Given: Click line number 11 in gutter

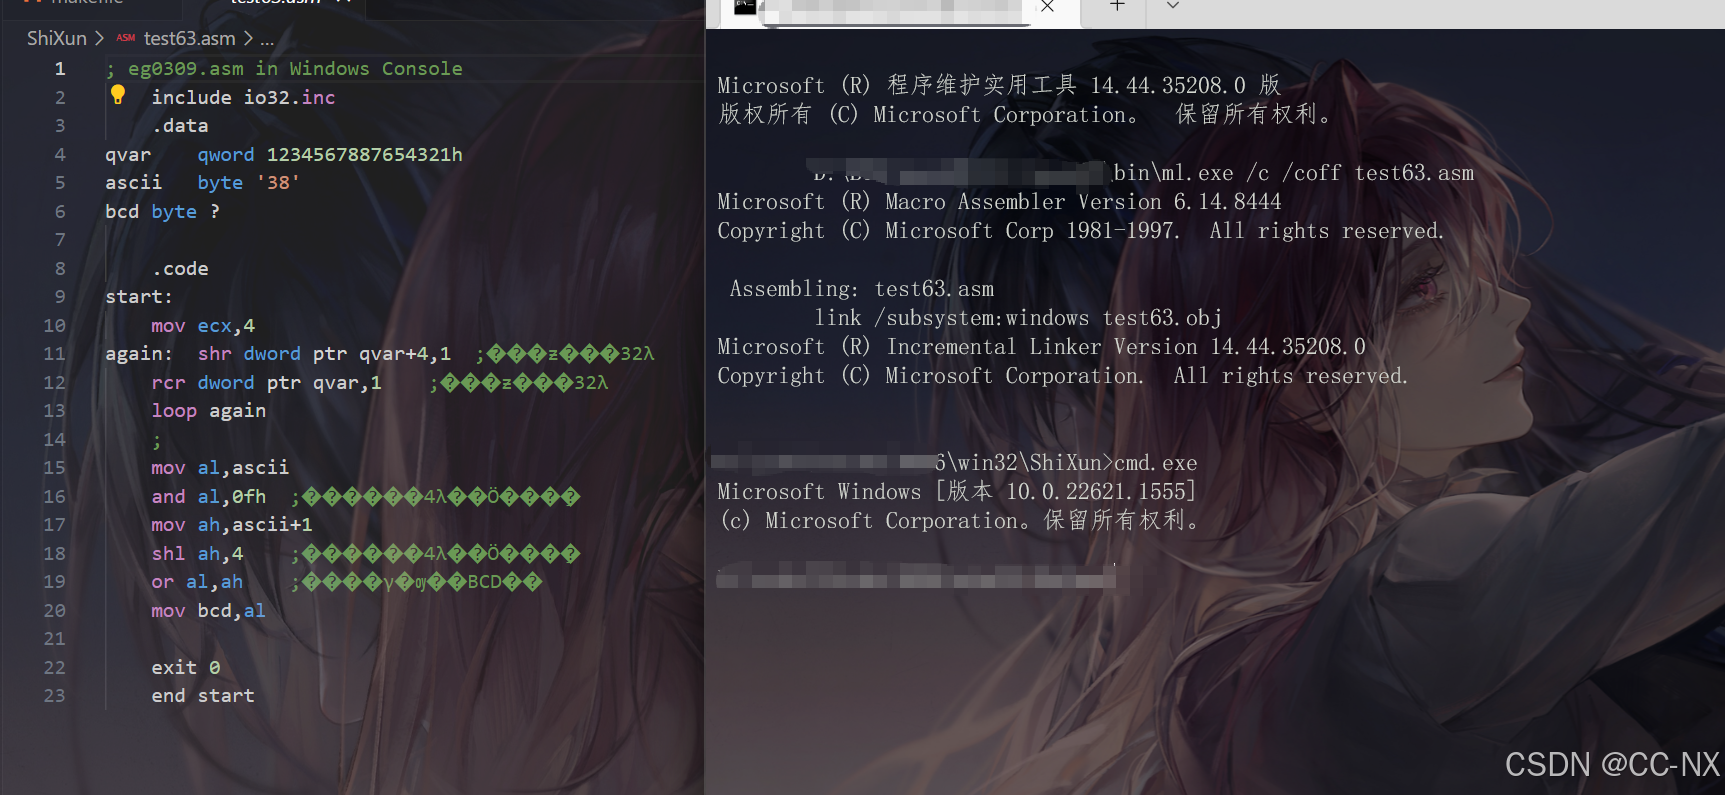Looking at the screenshot, I should click(x=54, y=354).
